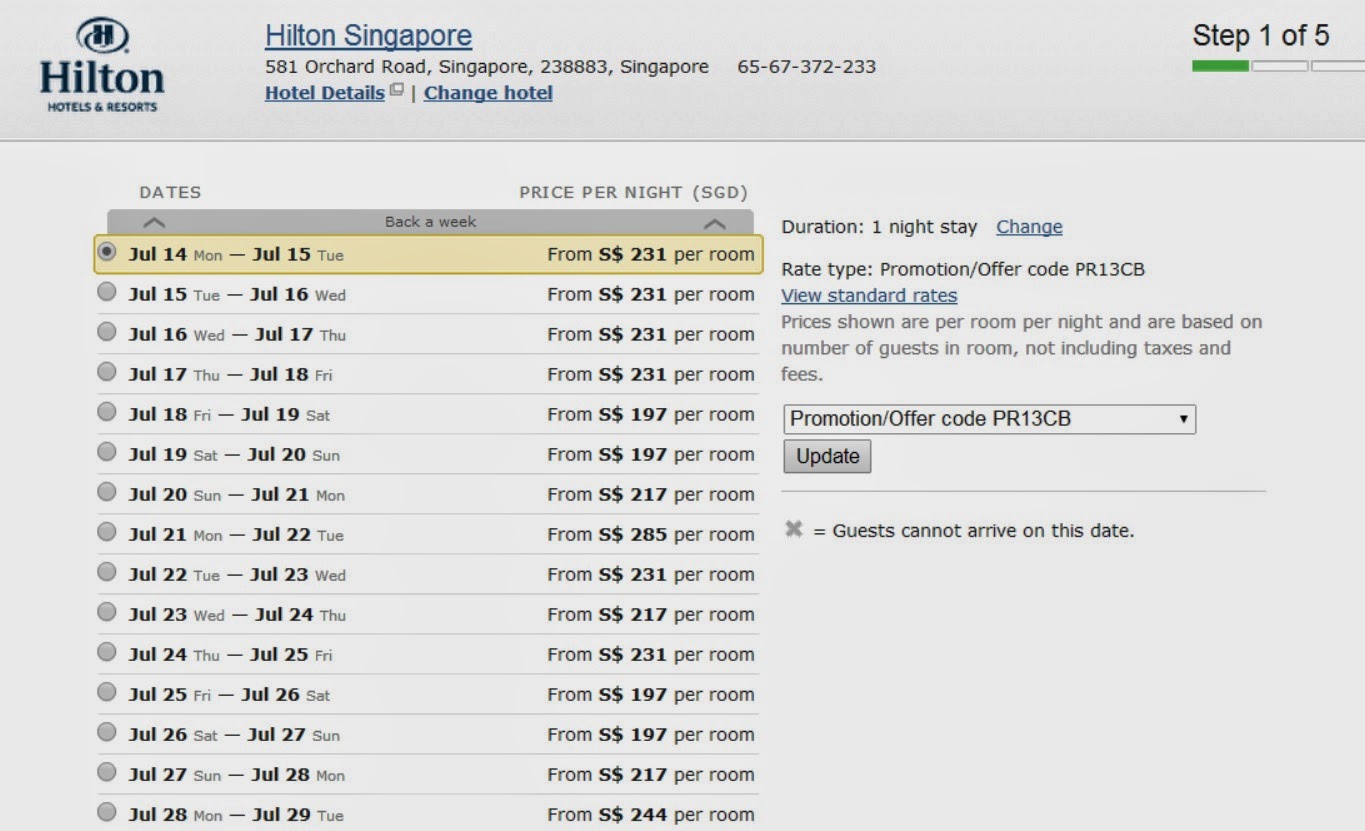Click Change next to duration

(x=1029, y=227)
